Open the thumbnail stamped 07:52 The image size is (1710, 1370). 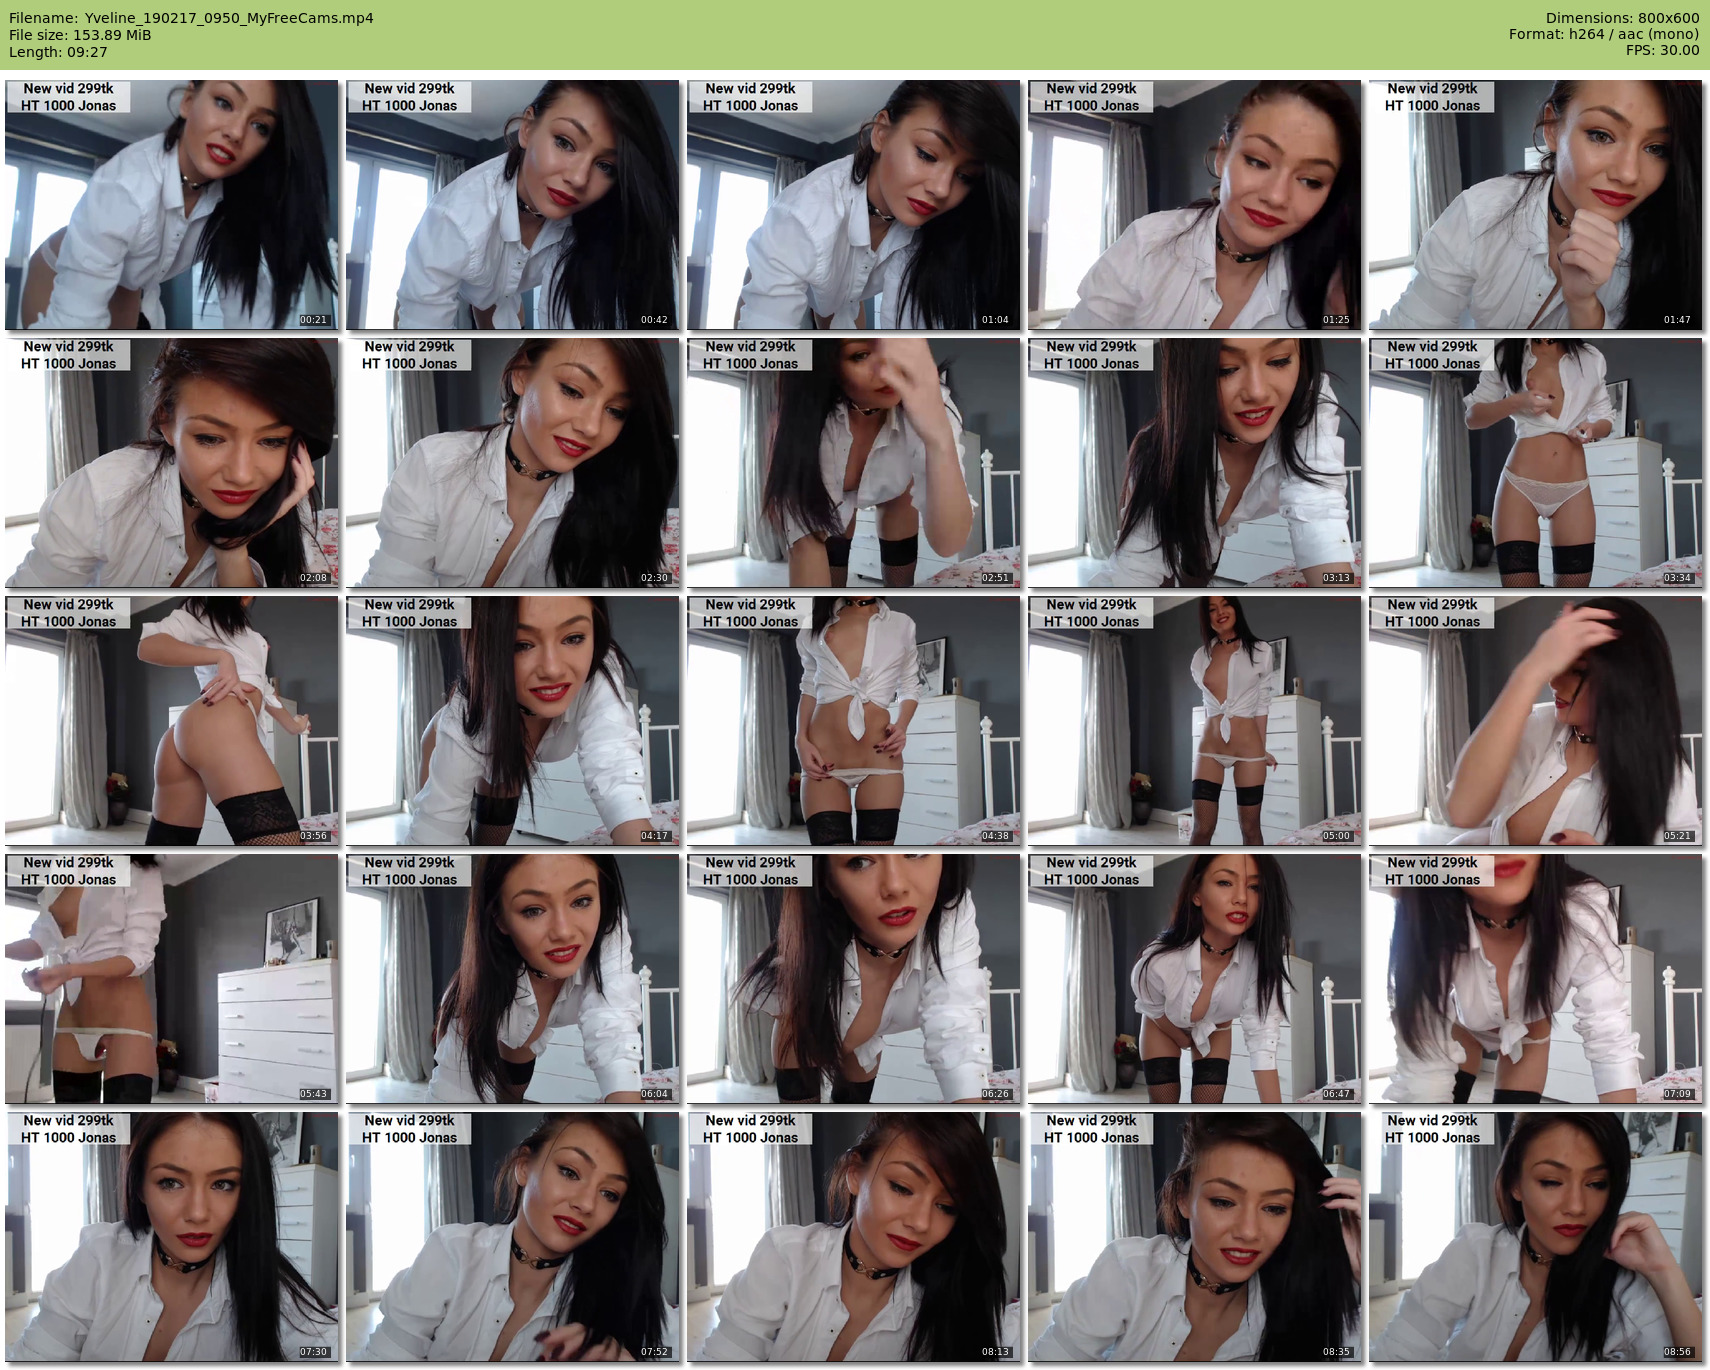(513, 1237)
